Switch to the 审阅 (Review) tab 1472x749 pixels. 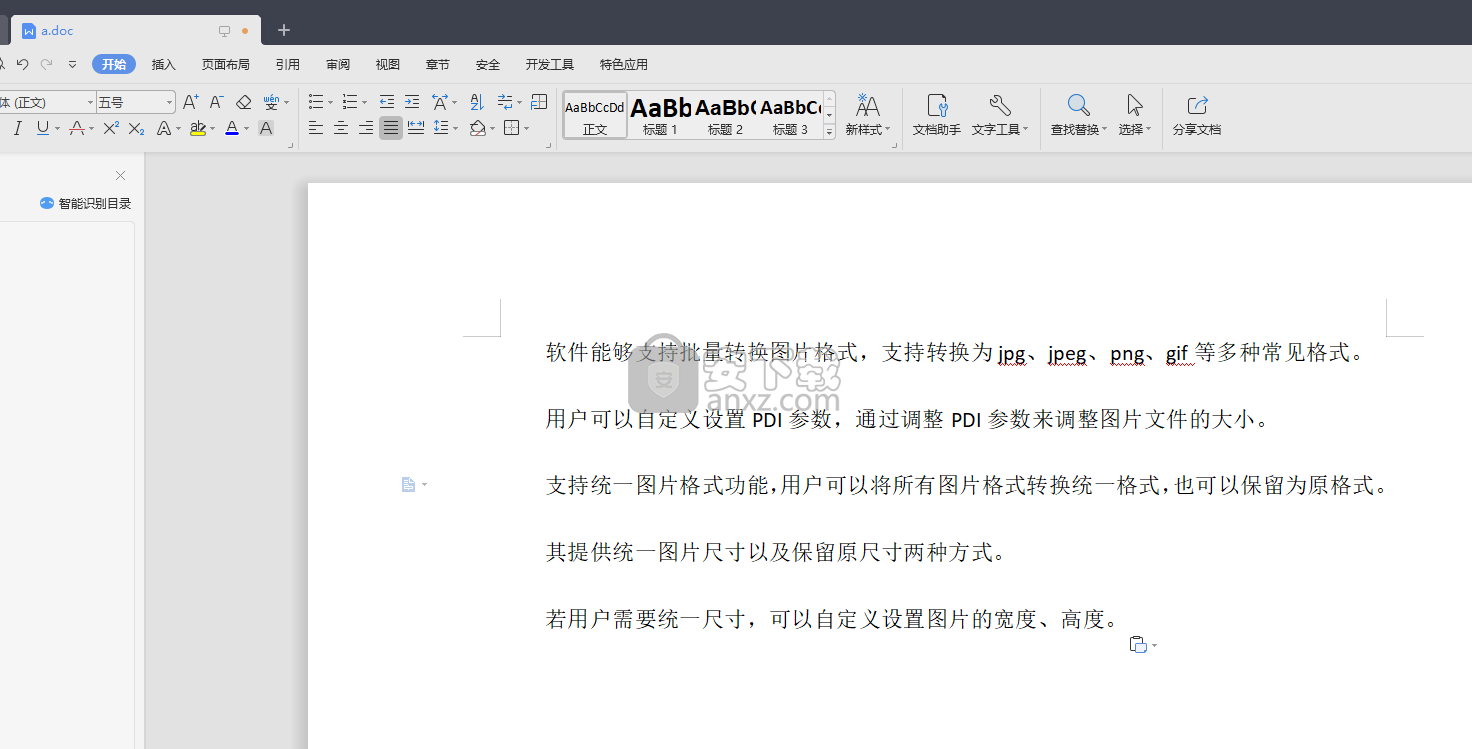[x=338, y=64]
